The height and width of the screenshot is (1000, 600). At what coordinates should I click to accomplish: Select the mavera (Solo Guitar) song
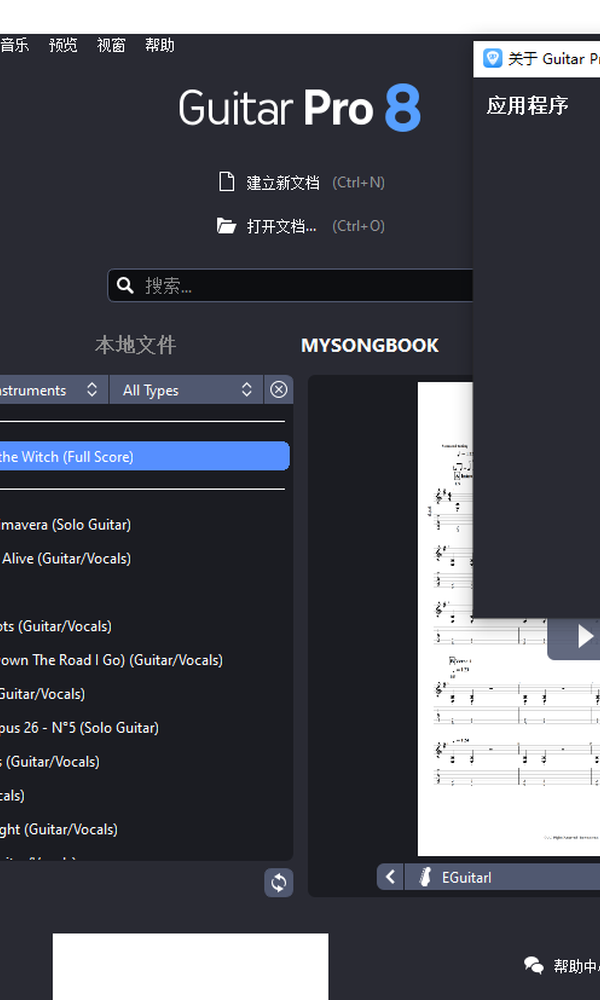[x=65, y=524]
